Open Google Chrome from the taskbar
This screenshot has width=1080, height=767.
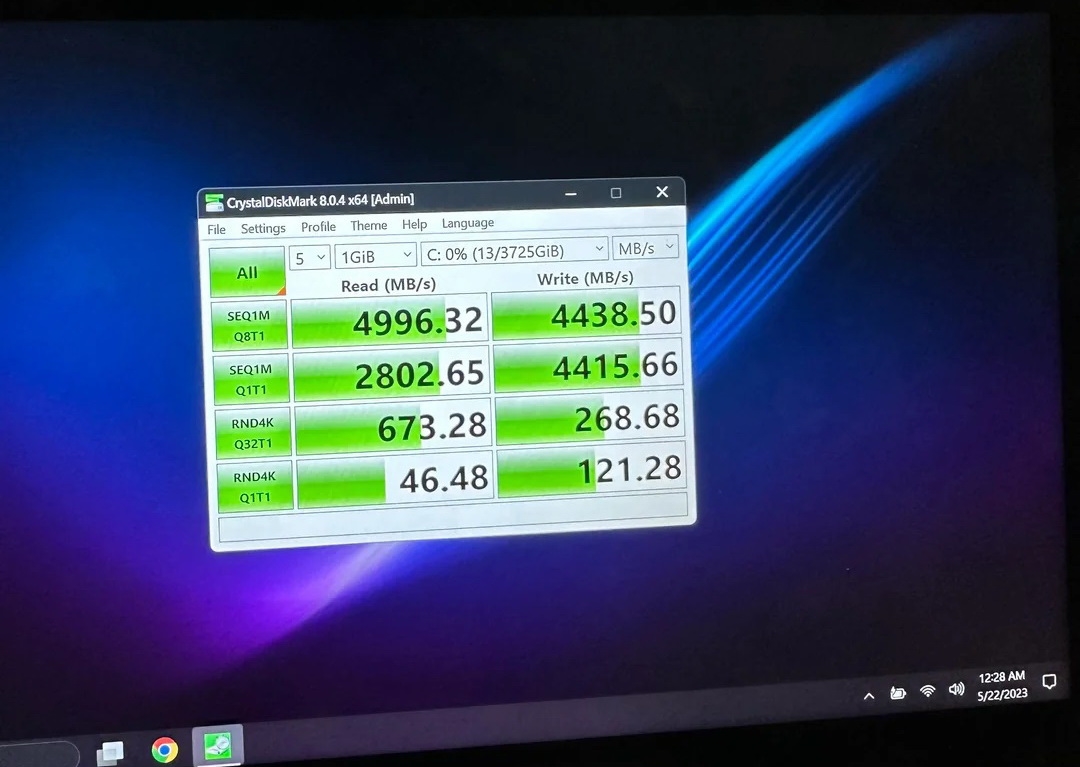pyautogui.click(x=165, y=749)
